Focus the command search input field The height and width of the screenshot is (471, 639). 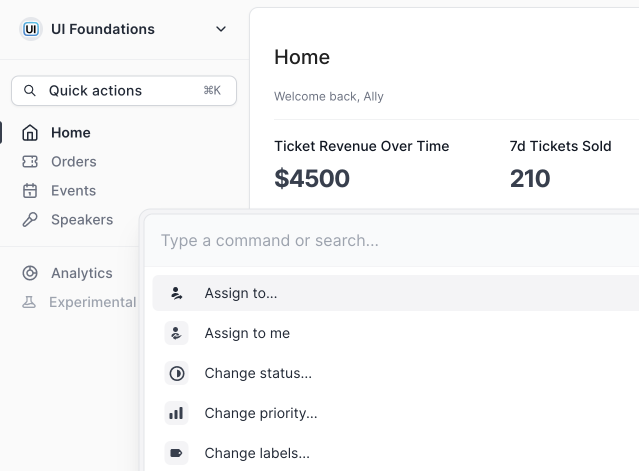coord(390,241)
